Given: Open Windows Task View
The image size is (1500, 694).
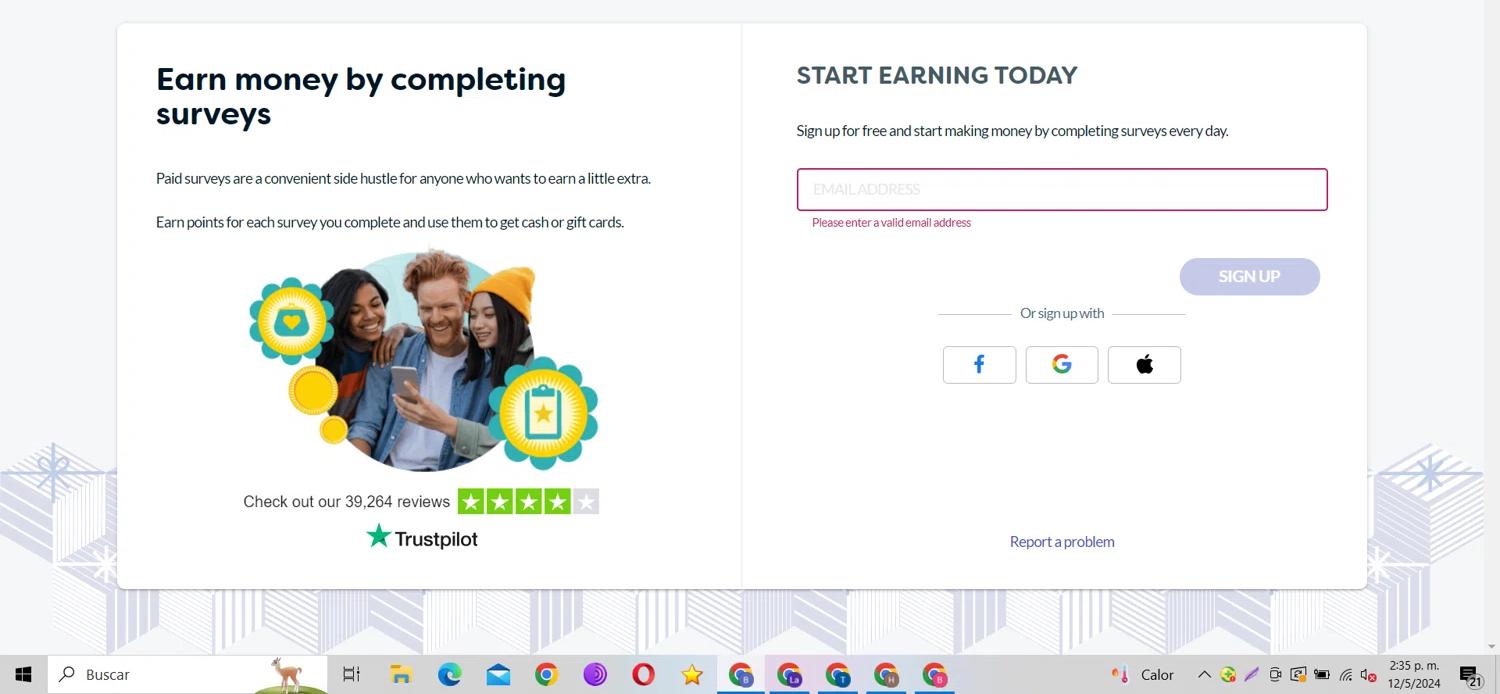Looking at the screenshot, I should [351, 675].
